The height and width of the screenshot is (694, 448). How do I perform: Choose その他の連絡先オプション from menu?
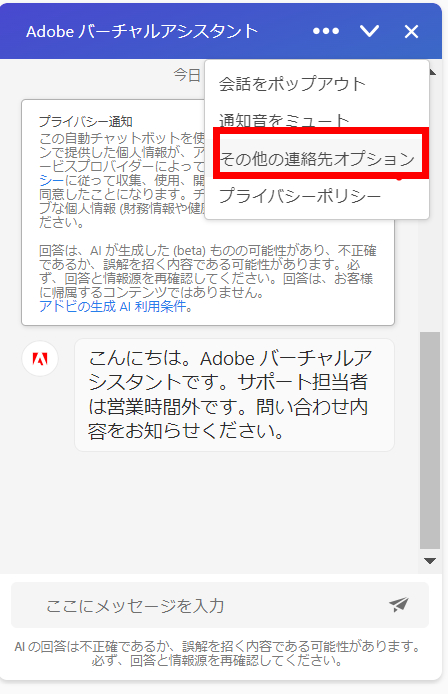pos(317,158)
